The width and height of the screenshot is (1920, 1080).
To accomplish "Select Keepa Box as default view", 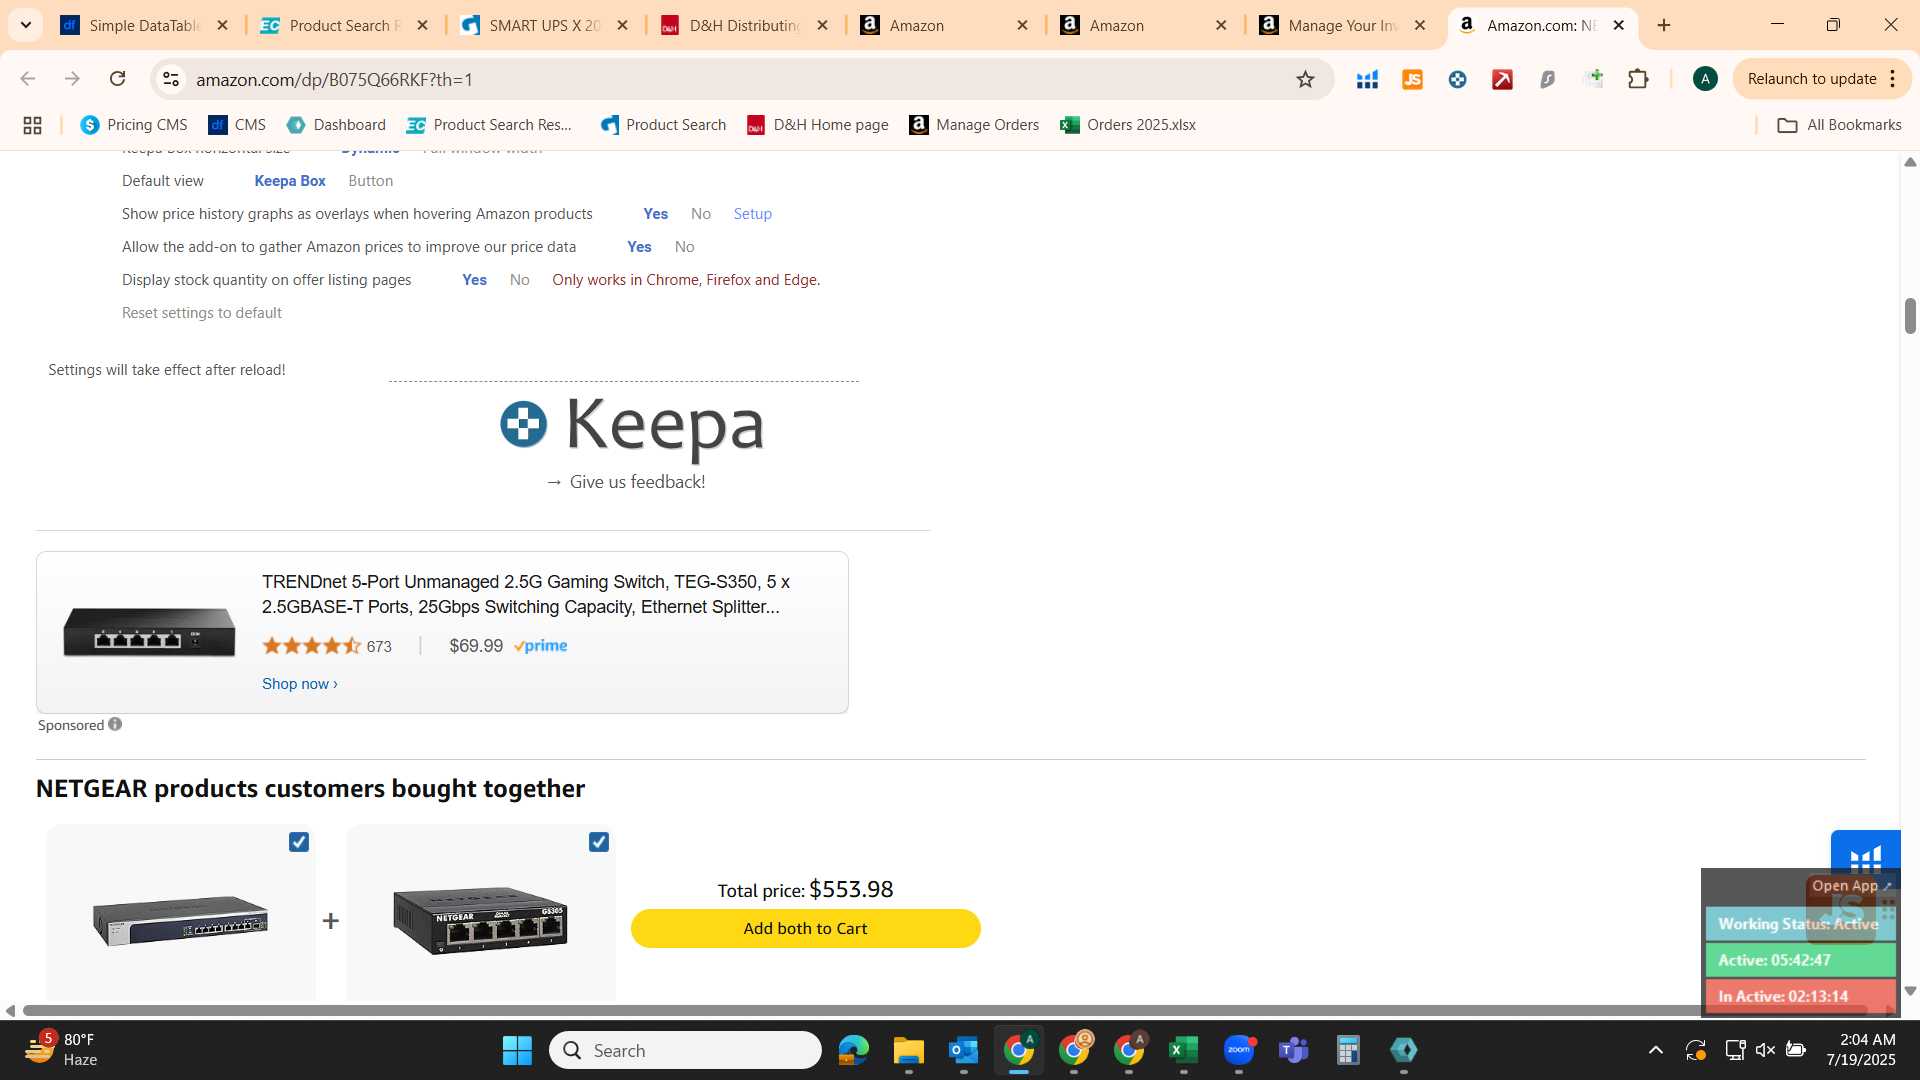I will (x=290, y=181).
